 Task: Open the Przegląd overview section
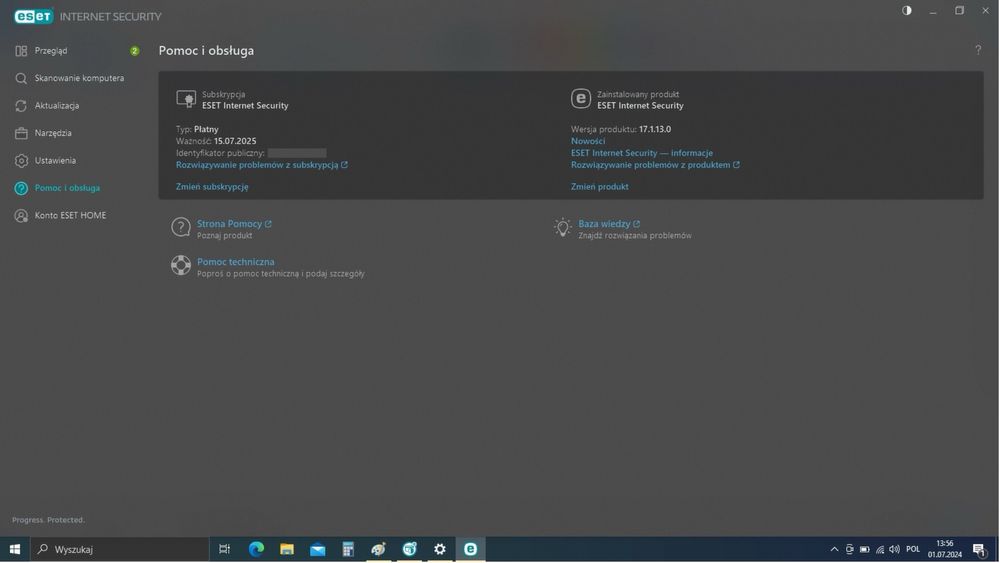click(x=51, y=51)
